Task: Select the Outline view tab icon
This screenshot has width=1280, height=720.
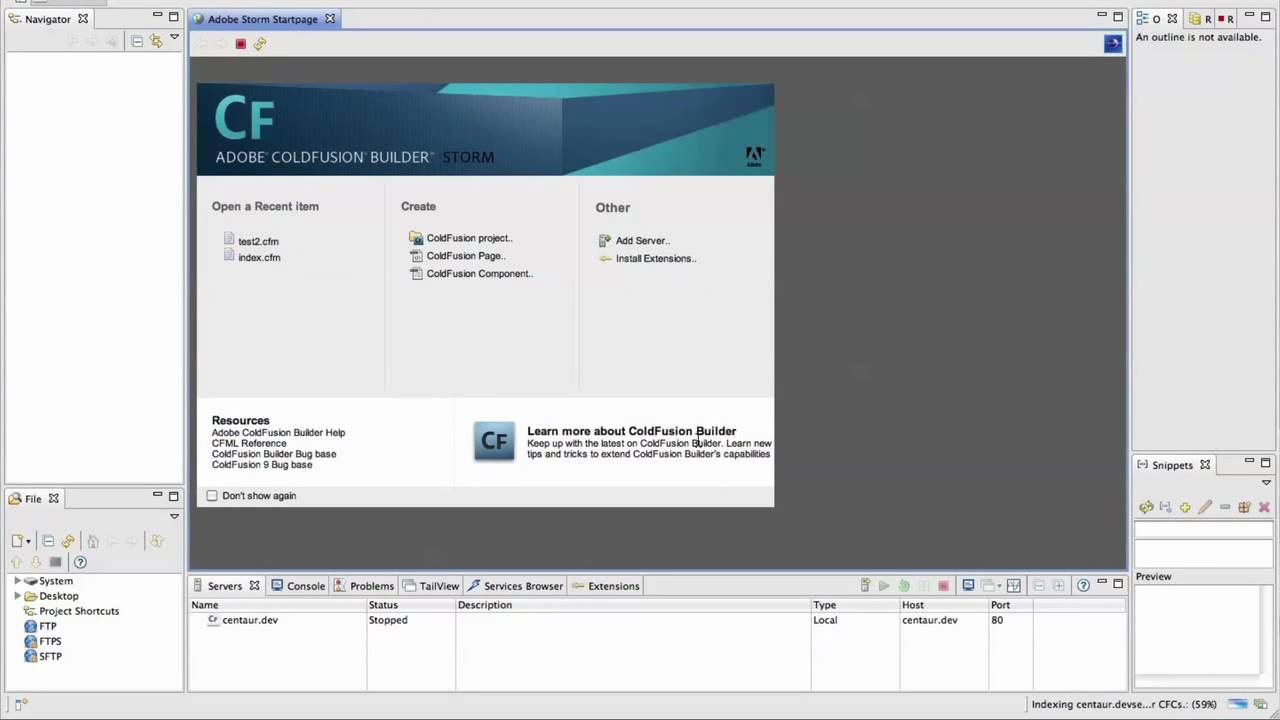Action: click(1143, 19)
